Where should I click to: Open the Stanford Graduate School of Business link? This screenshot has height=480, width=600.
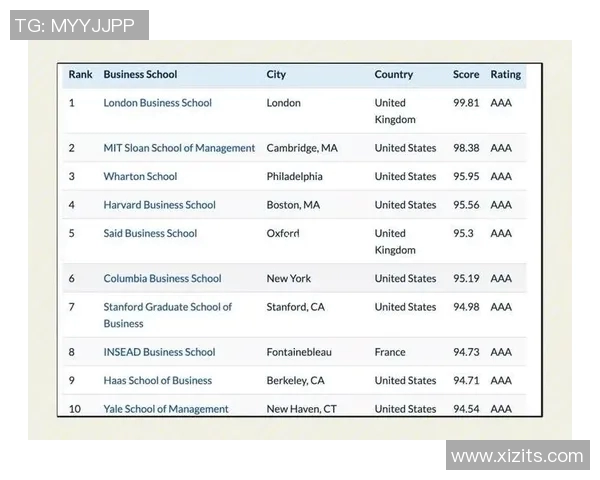pos(167,307)
